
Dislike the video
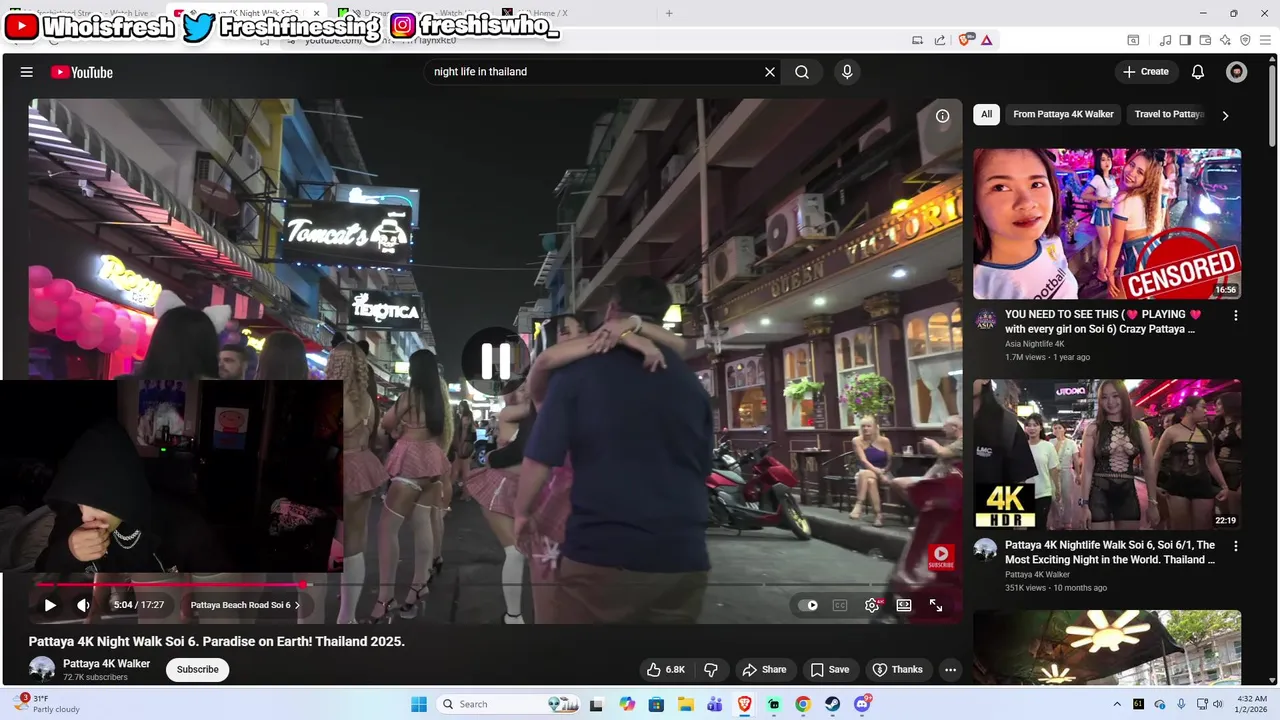(x=711, y=669)
